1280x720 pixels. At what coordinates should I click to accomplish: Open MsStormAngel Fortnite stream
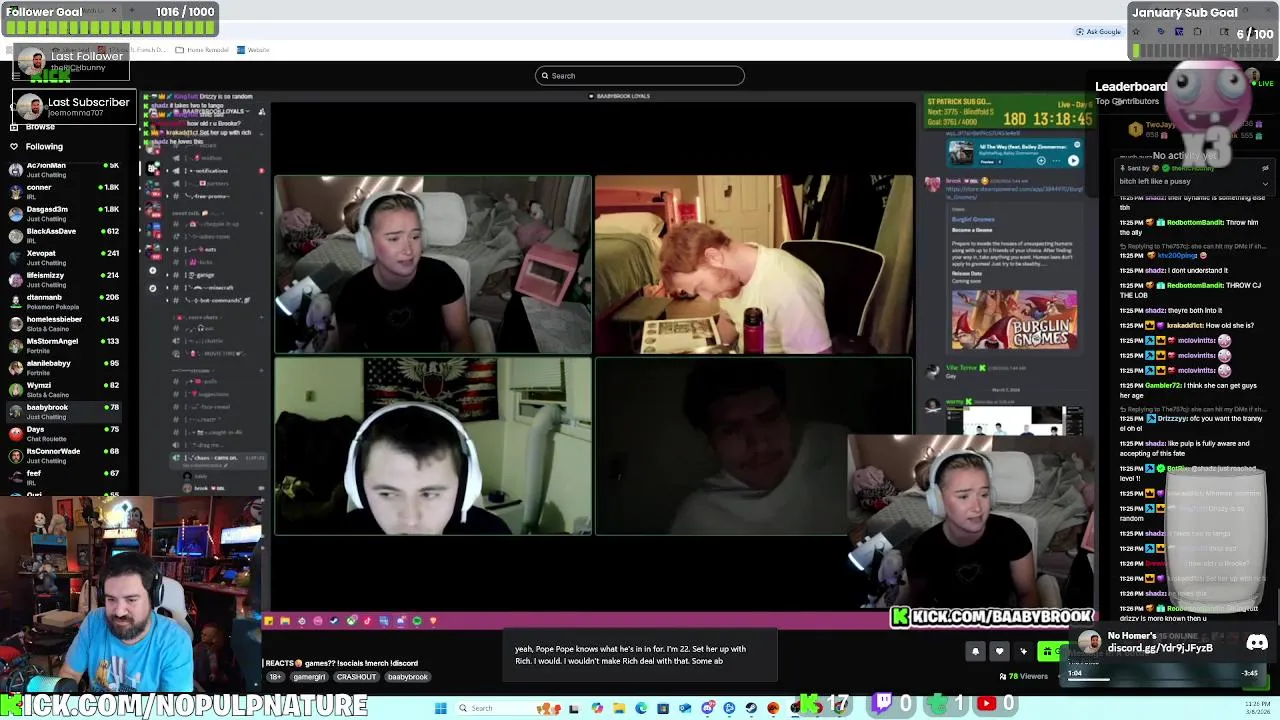point(62,345)
